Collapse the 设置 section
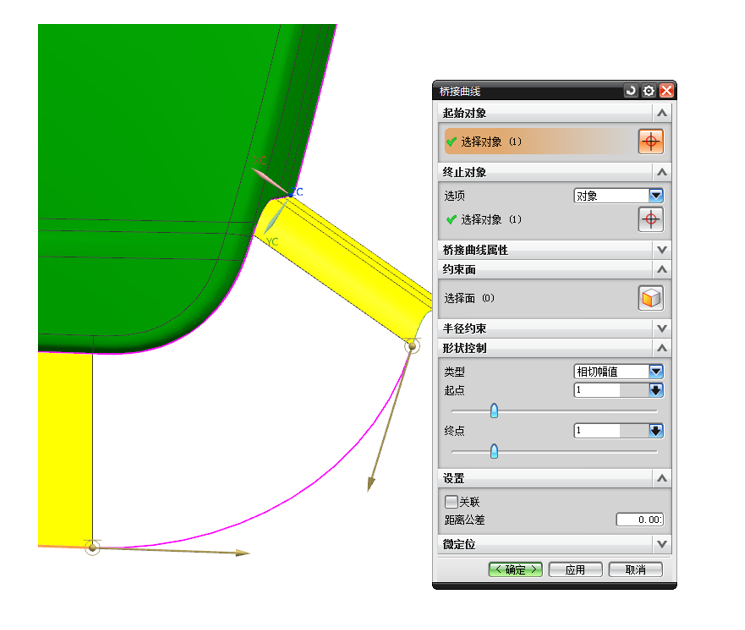This screenshot has width=745, height=630. pos(662,478)
